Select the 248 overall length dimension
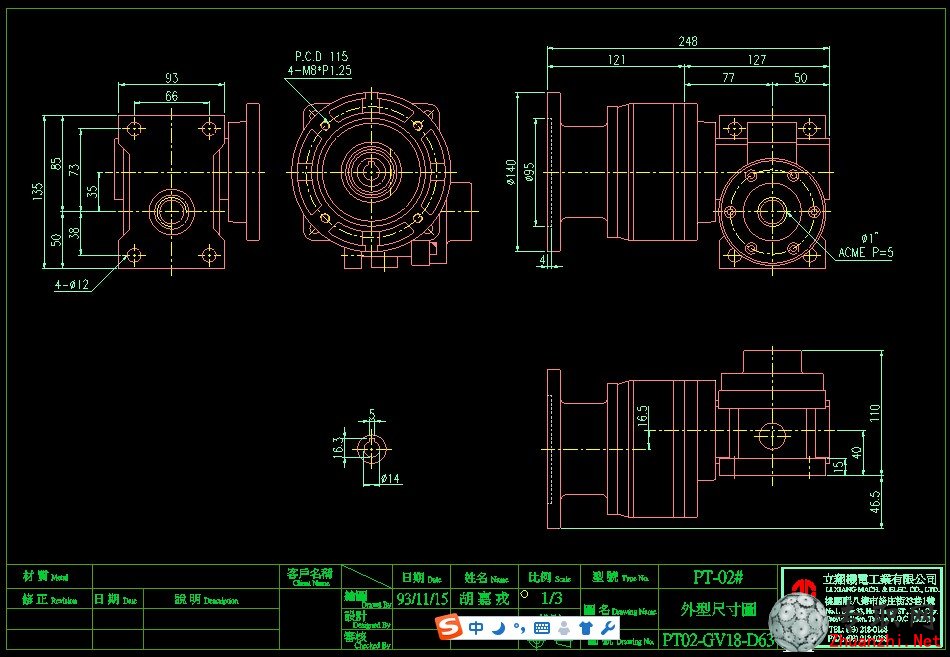950x657 pixels. (688, 41)
